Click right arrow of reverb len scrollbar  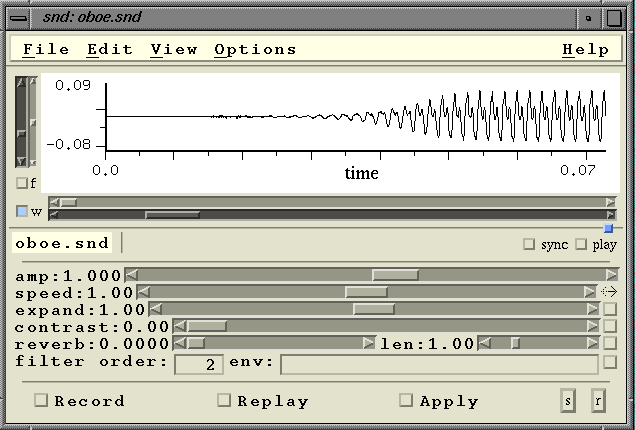point(594,343)
